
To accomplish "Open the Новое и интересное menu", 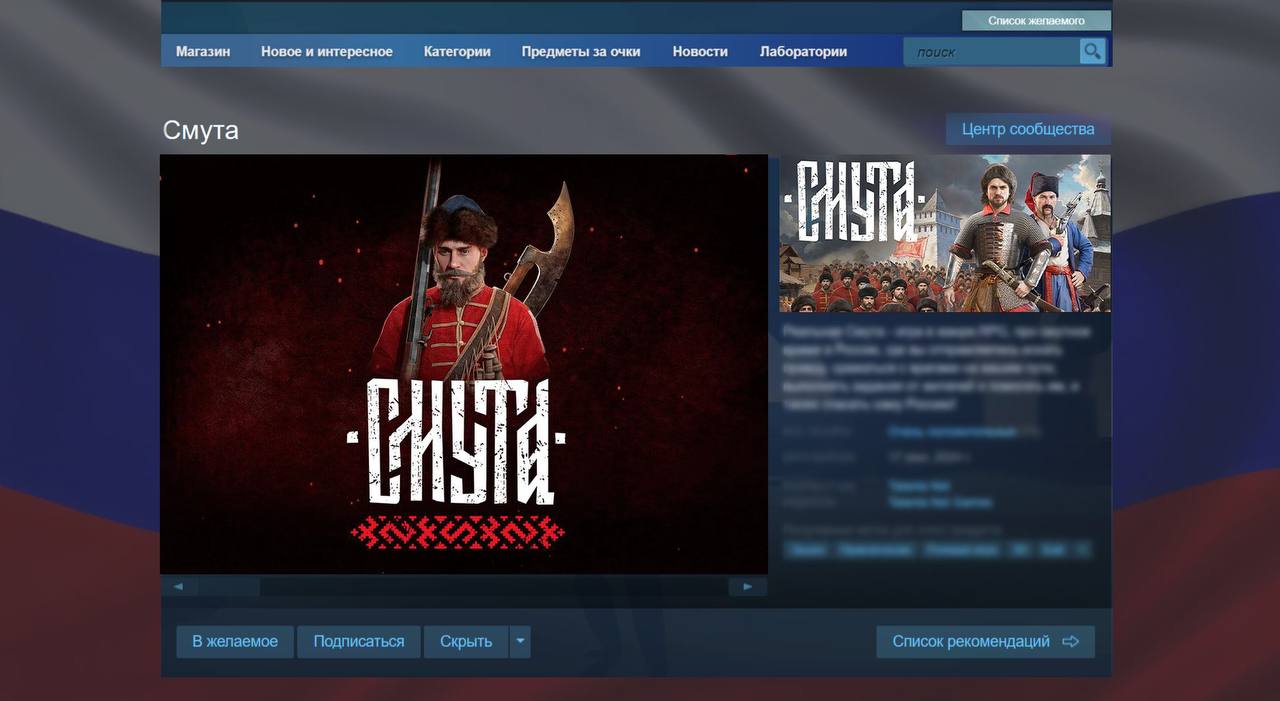I will point(326,51).
